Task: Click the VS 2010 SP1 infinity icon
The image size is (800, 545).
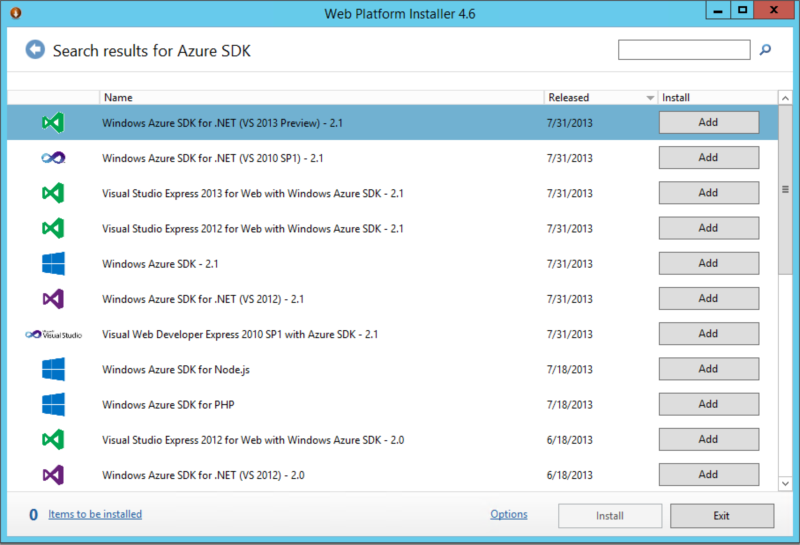Action: tap(53, 158)
